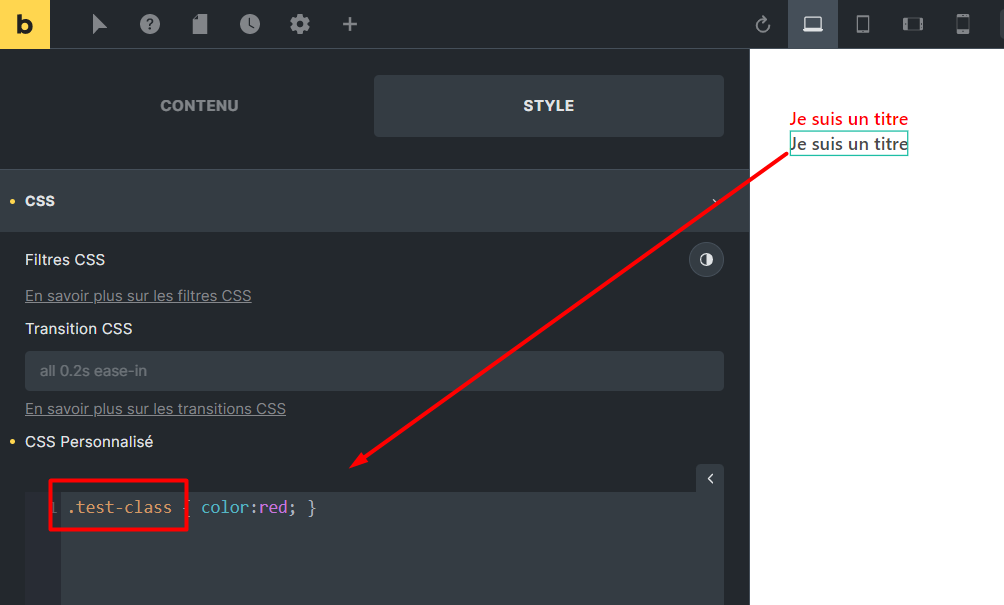
Task: Switch to the tablet portrait preview
Action: (862, 24)
